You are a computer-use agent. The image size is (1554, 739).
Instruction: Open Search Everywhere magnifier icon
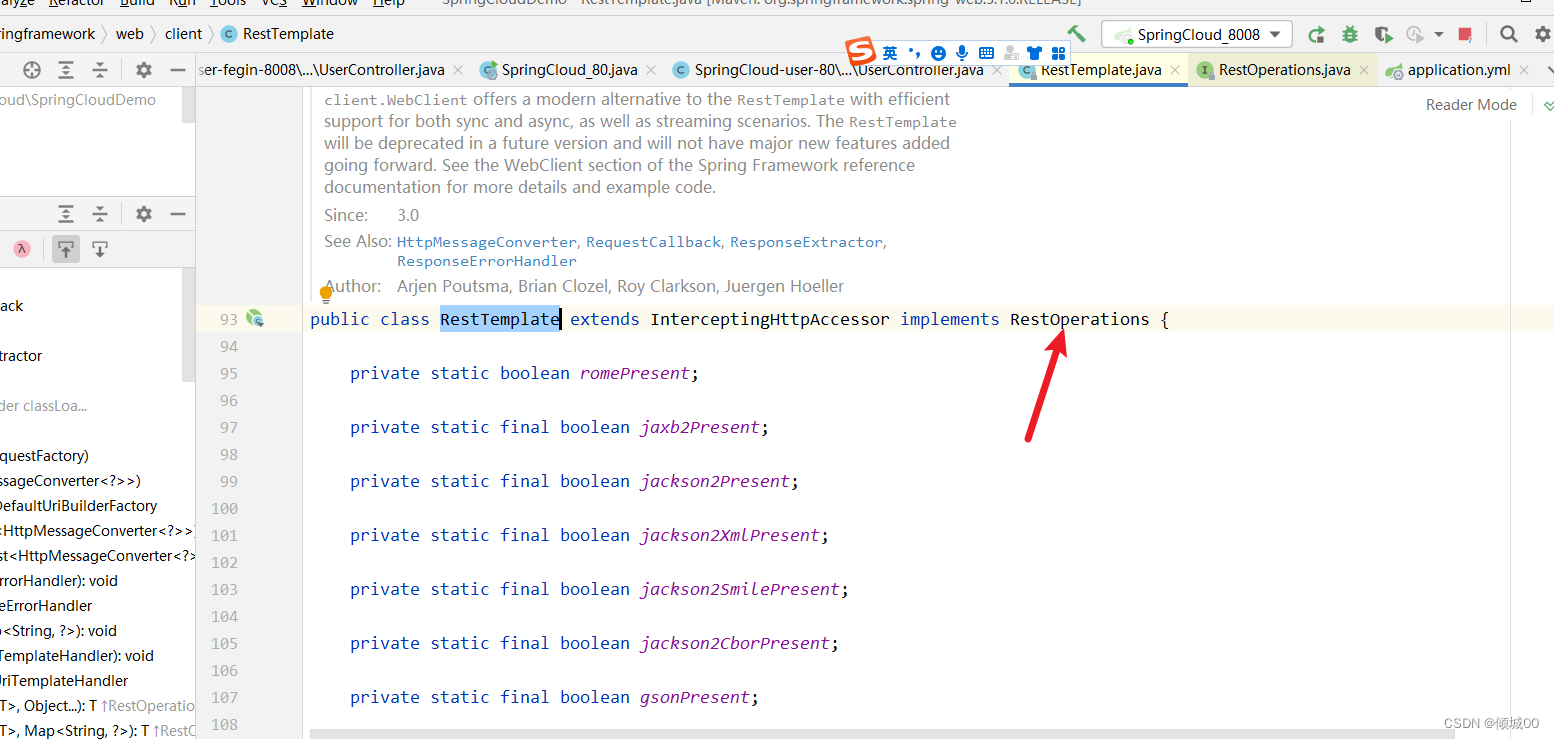(1509, 34)
